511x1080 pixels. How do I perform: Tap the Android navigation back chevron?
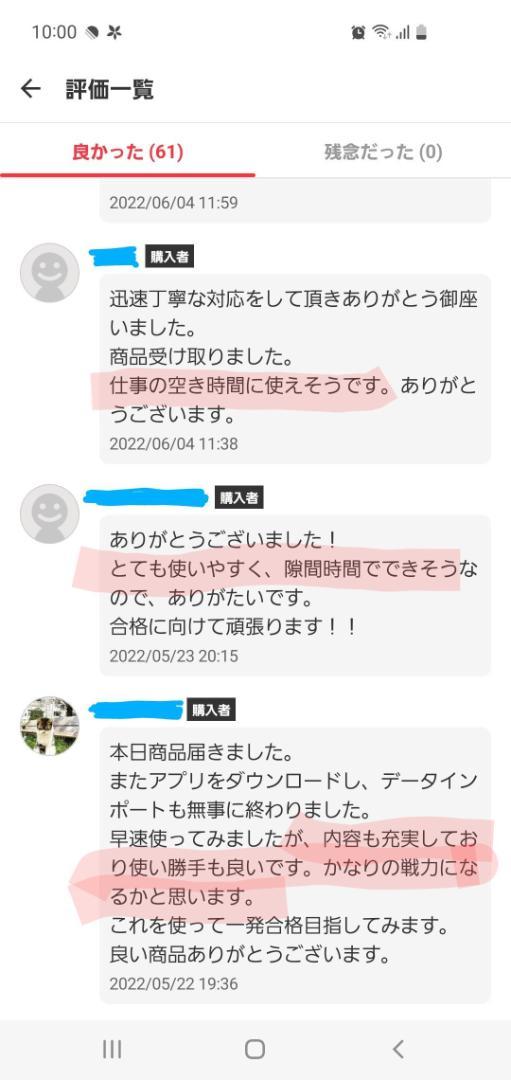click(398, 1049)
